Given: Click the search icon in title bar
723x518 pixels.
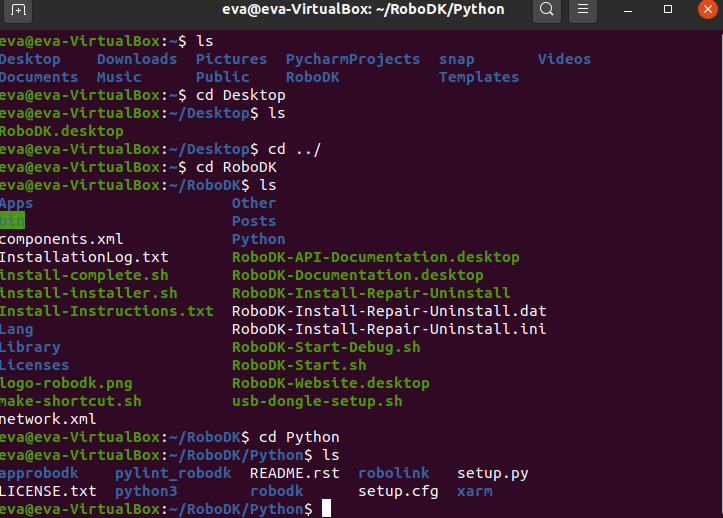Looking at the screenshot, I should [x=547, y=12].
